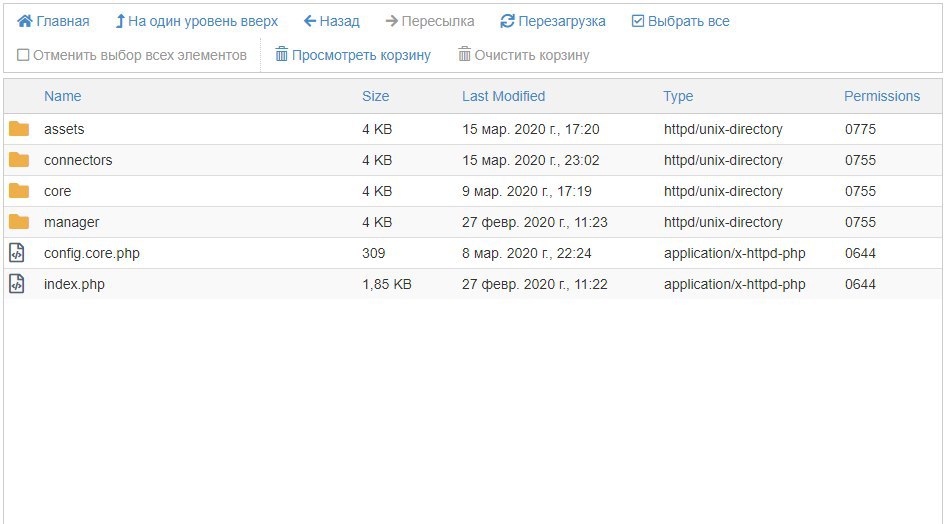Click Очистить корзину label
Viewport: 947px width, 524px height.
(531, 55)
